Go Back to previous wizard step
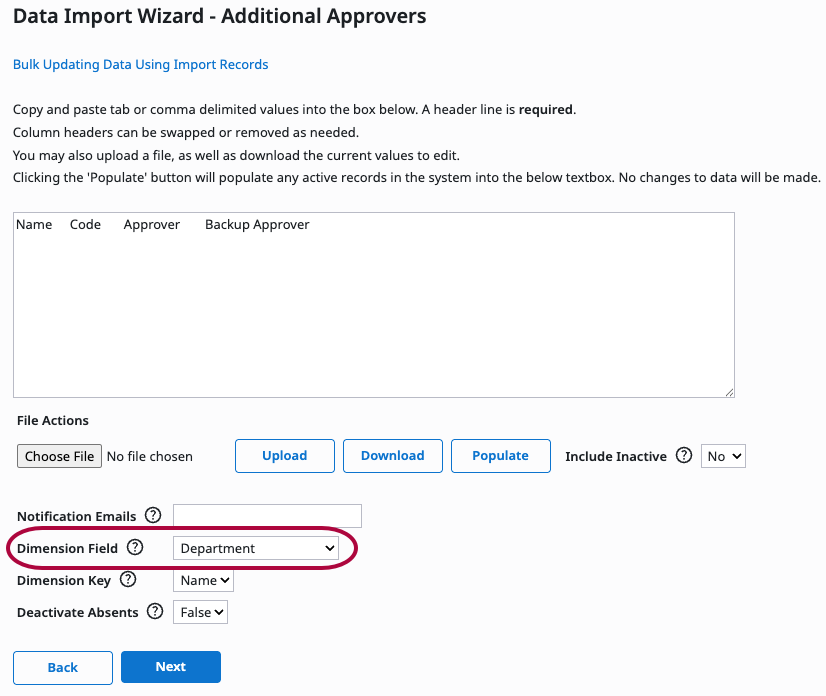Image resolution: width=826 pixels, height=696 pixels. (63, 668)
